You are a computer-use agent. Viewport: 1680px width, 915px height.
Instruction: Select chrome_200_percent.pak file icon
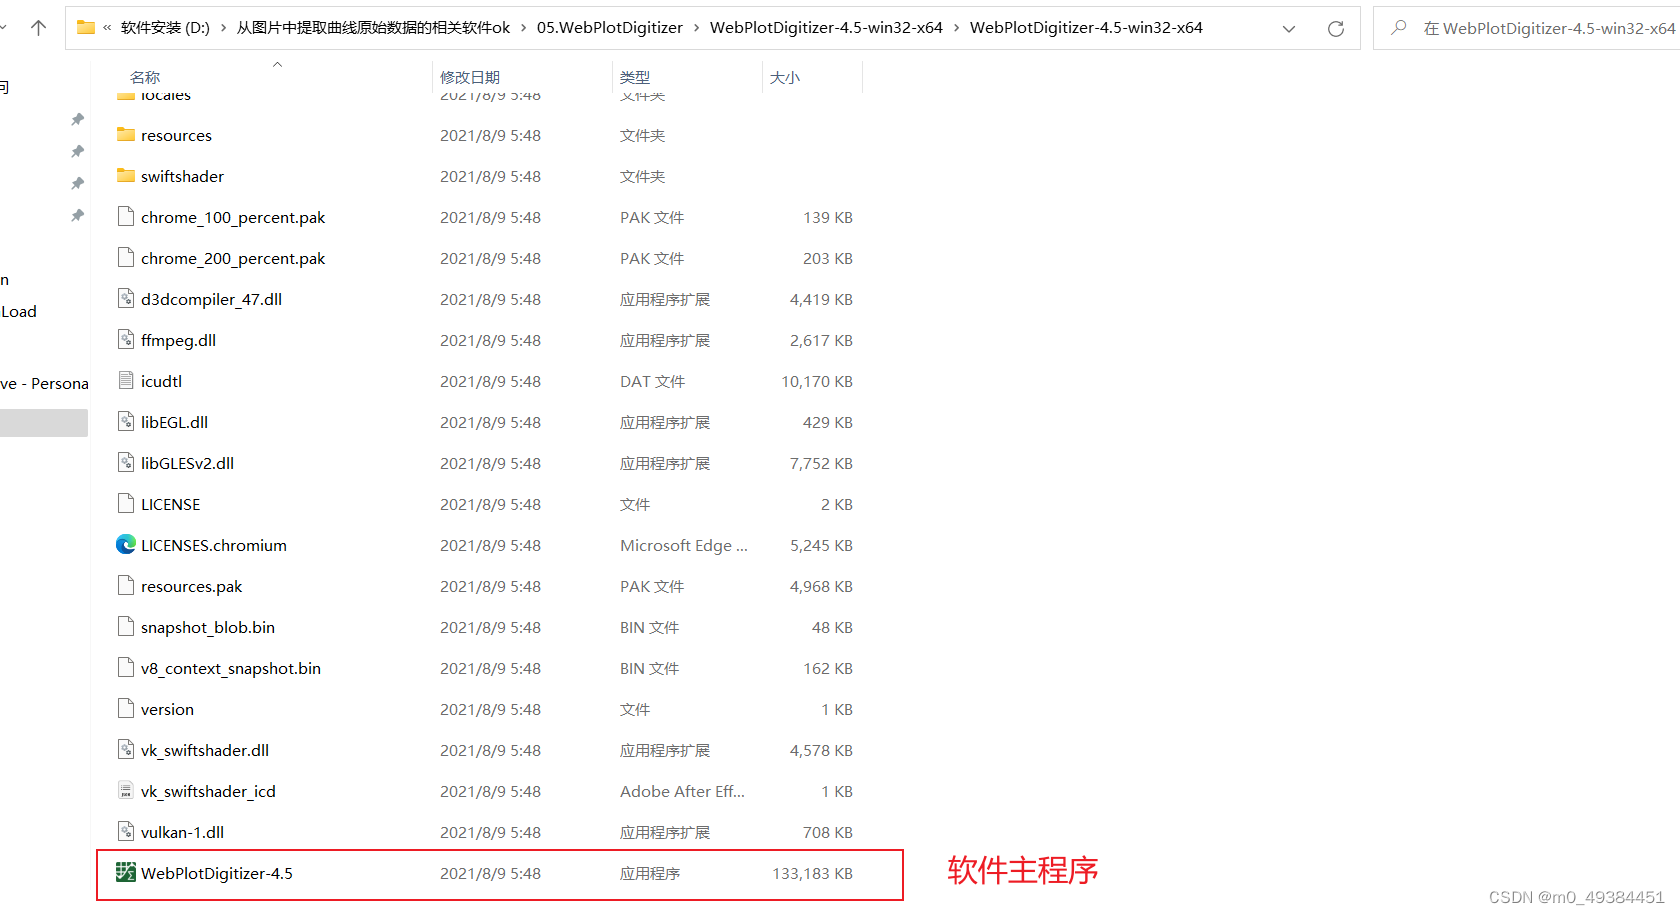point(126,258)
